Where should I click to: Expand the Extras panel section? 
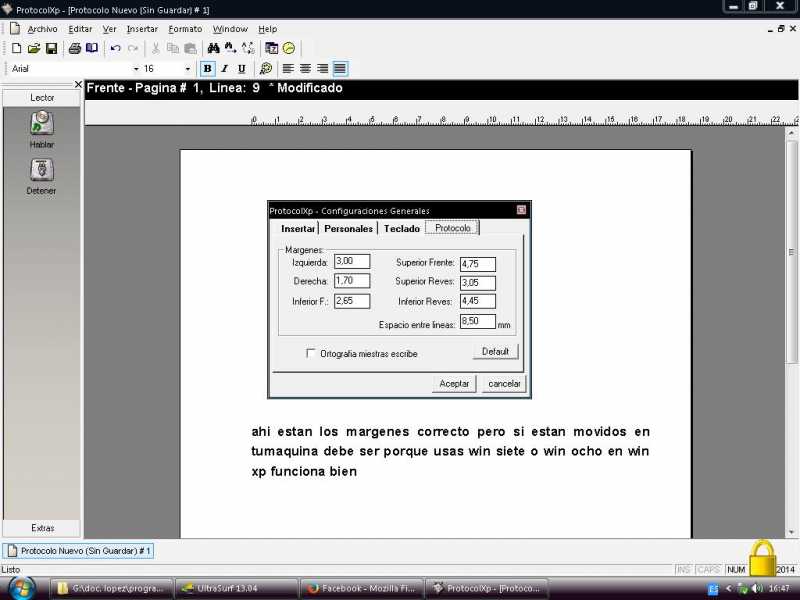pyautogui.click(x=42, y=528)
